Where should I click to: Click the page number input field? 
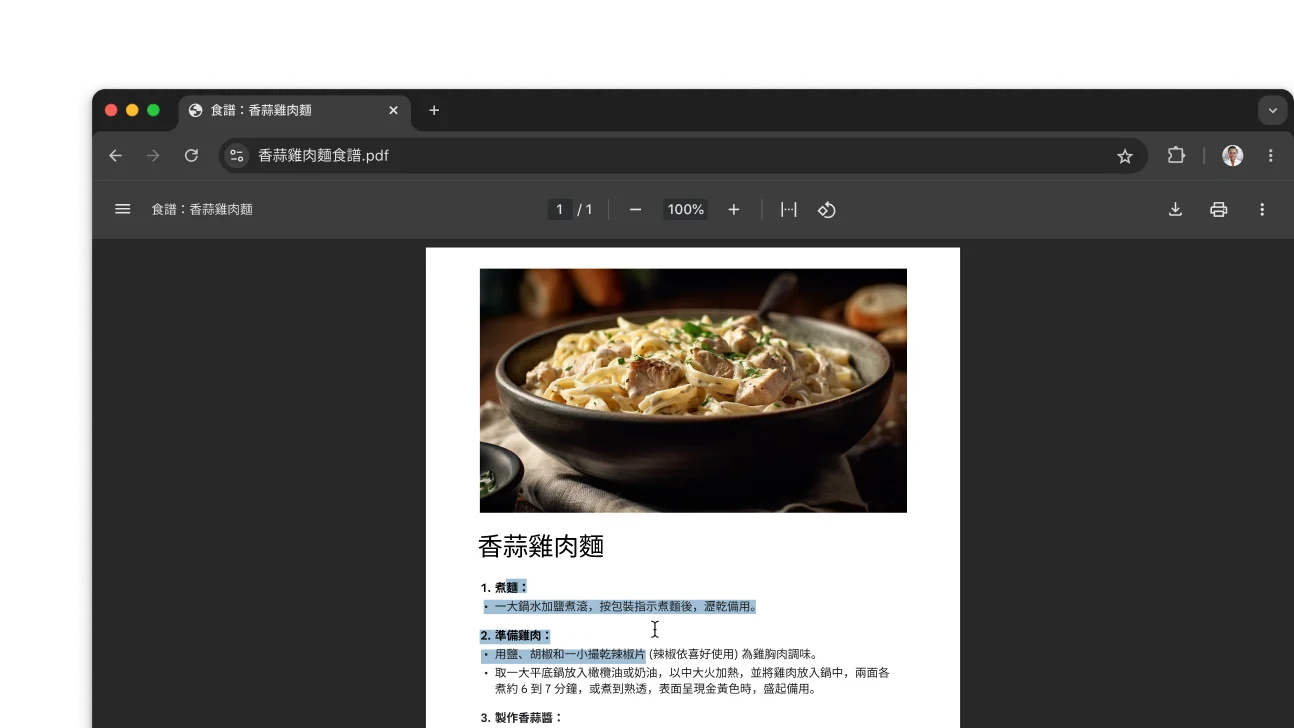click(x=559, y=209)
